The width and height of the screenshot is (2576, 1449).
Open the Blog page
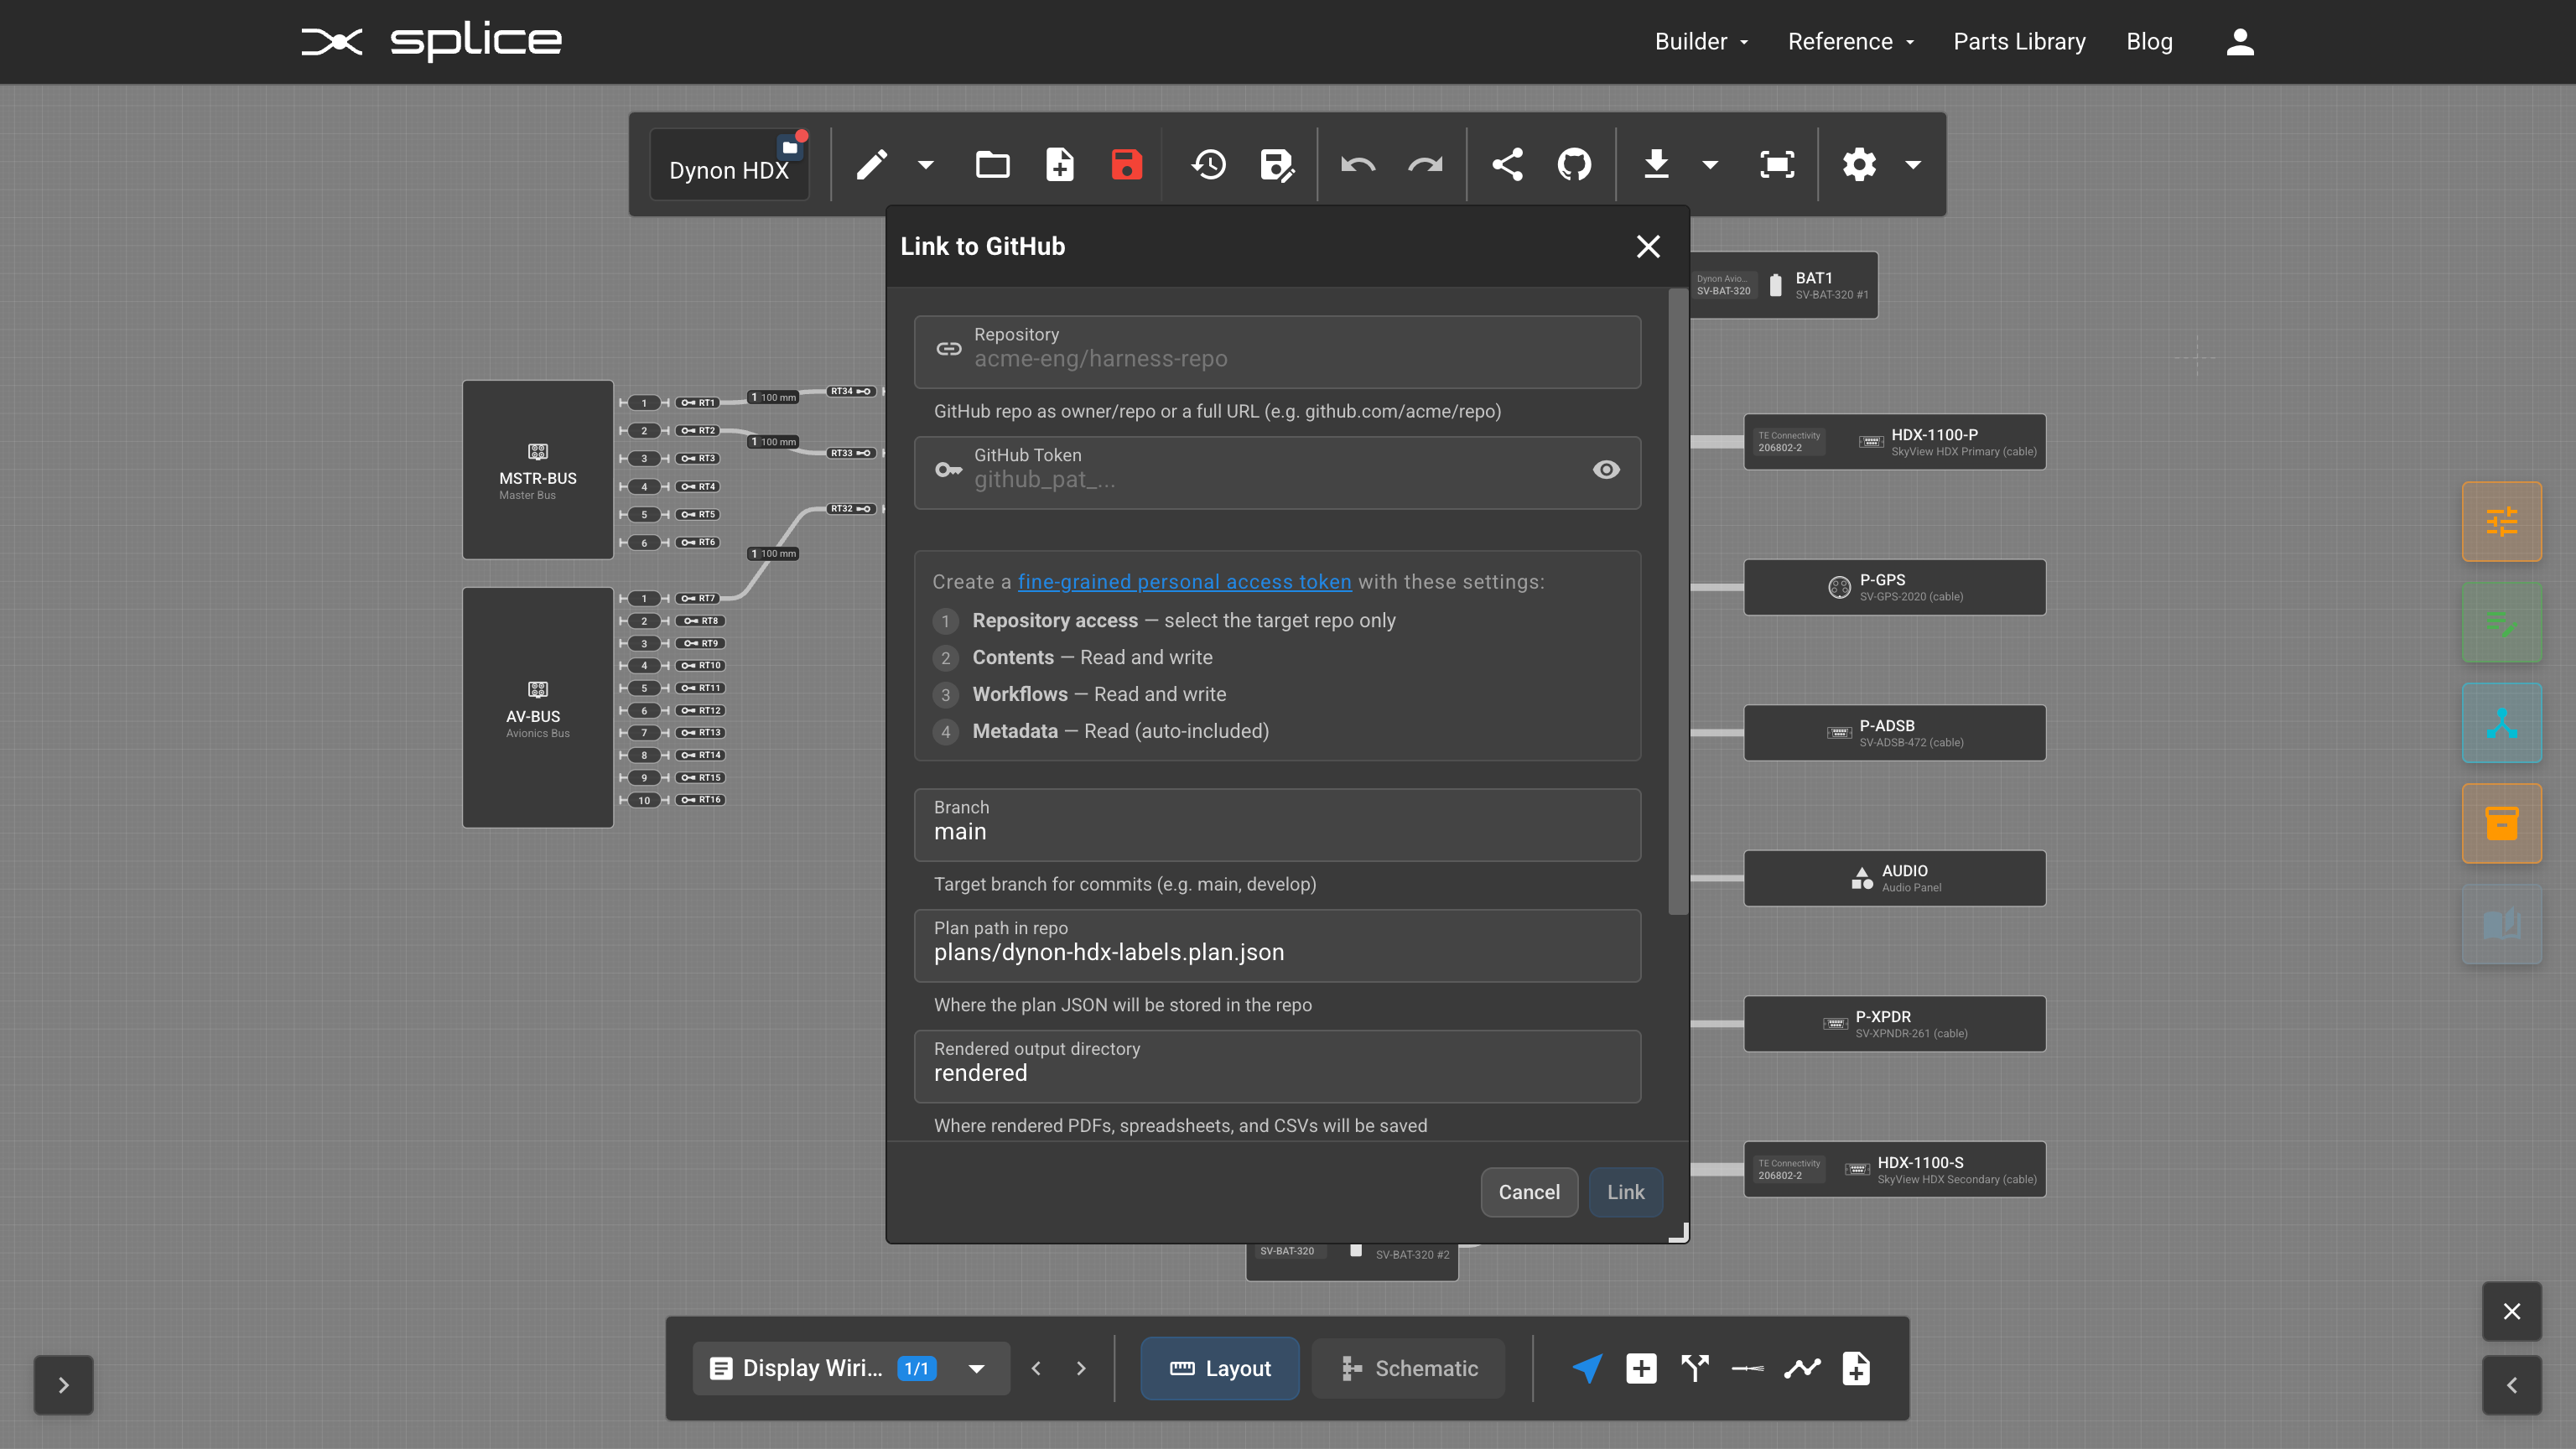[x=2149, y=41]
